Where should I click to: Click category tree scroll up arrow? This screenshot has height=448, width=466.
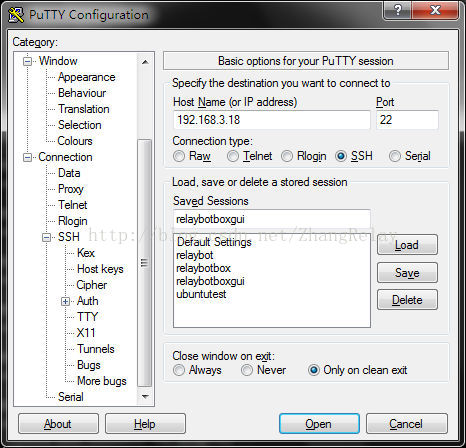pos(145,62)
